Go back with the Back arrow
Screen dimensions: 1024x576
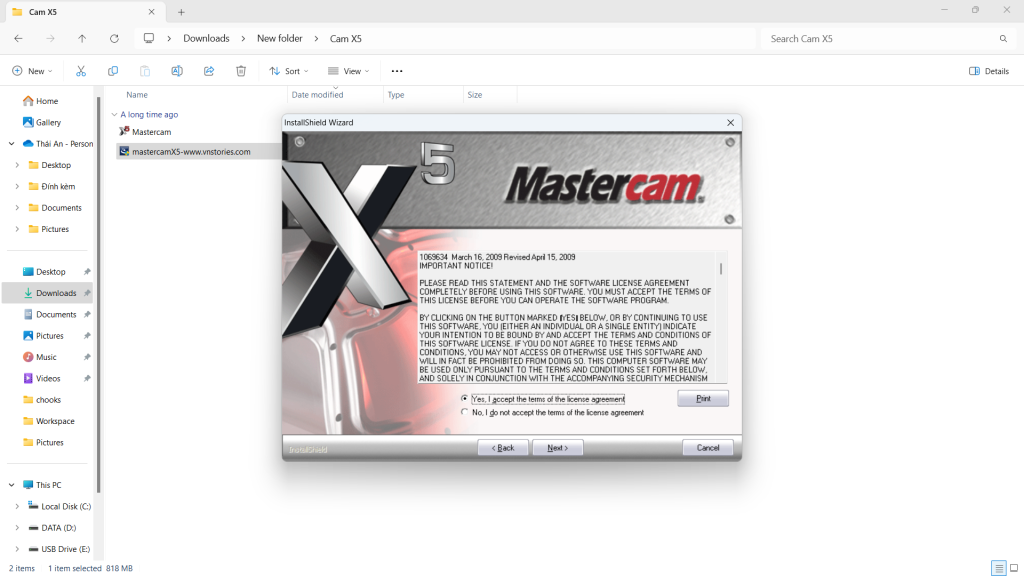point(18,39)
